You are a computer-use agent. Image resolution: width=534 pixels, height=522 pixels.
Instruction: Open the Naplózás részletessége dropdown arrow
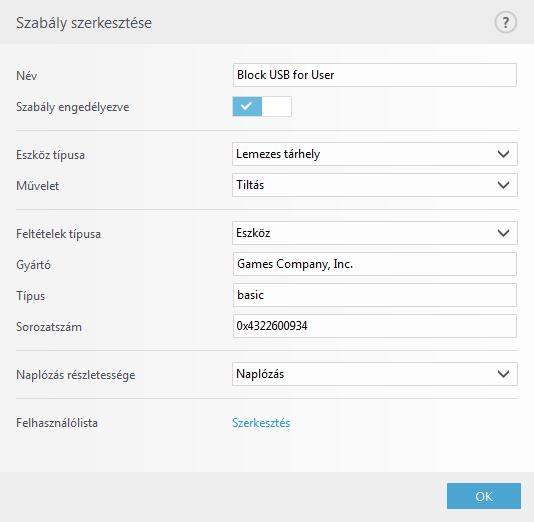(x=503, y=374)
